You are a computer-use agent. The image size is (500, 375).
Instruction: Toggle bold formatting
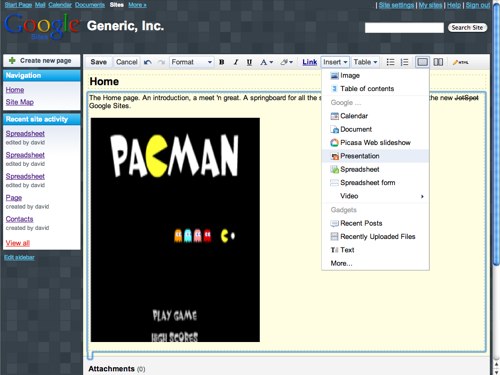[222, 62]
